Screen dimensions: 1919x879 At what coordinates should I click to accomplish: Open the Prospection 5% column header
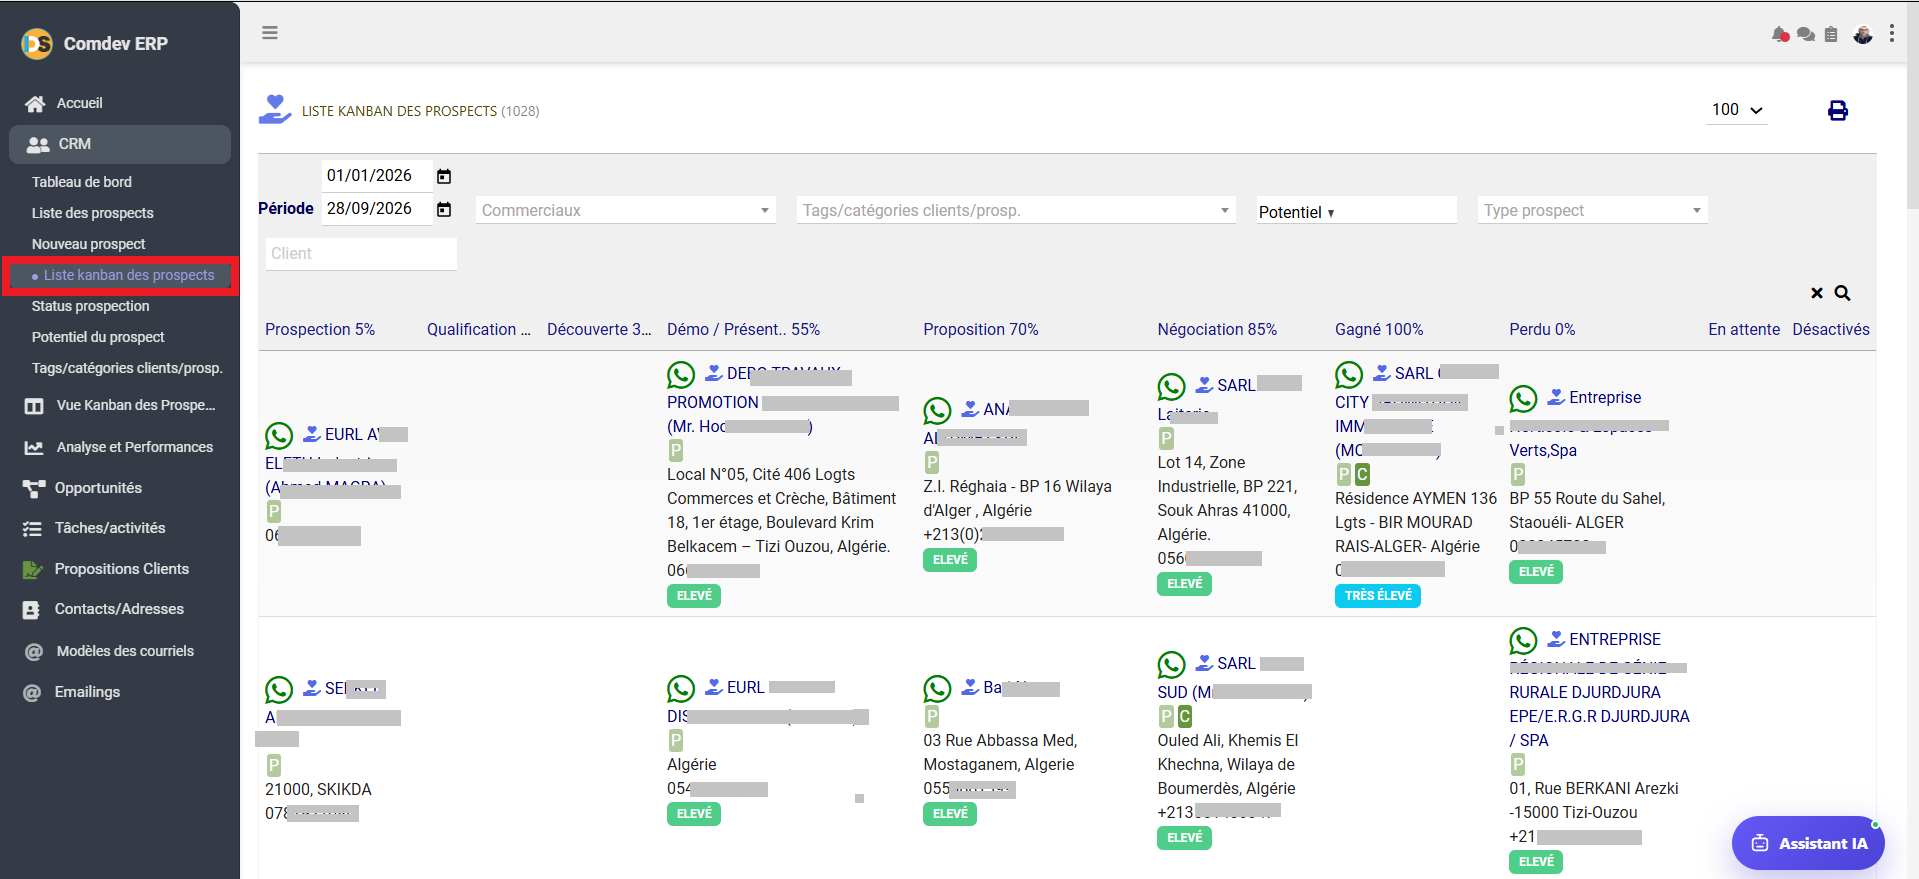pyautogui.click(x=320, y=329)
